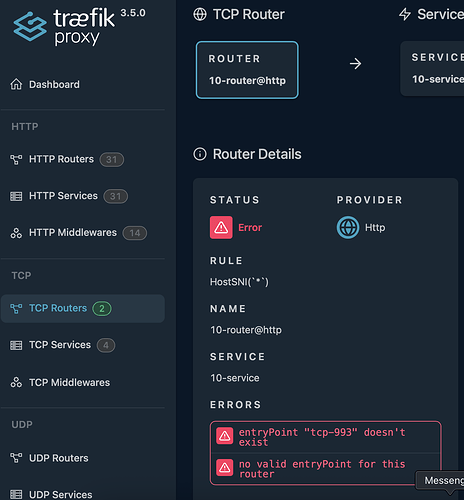464x500 pixels.
Task: Open the 10-service service card
Action: tap(432, 69)
